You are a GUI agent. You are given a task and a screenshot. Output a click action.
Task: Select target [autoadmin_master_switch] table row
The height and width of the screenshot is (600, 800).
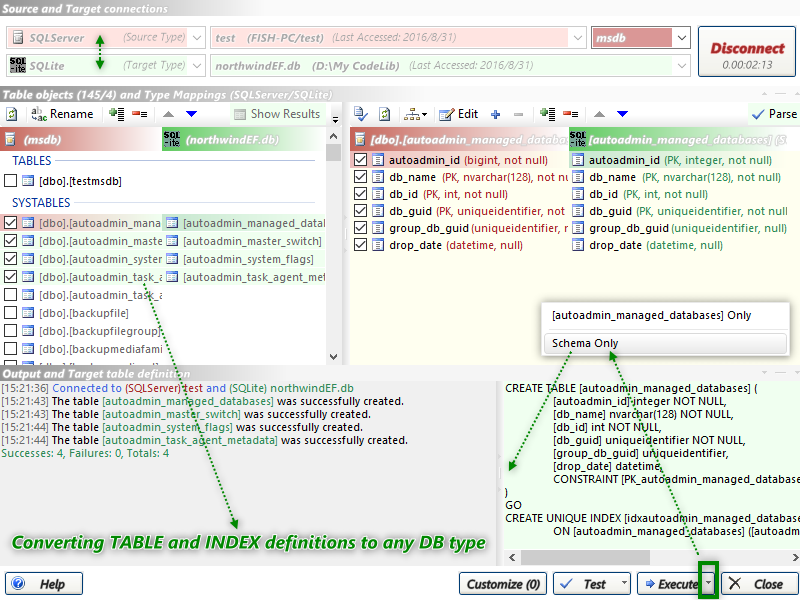pyautogui.click(x=244, y=241)
